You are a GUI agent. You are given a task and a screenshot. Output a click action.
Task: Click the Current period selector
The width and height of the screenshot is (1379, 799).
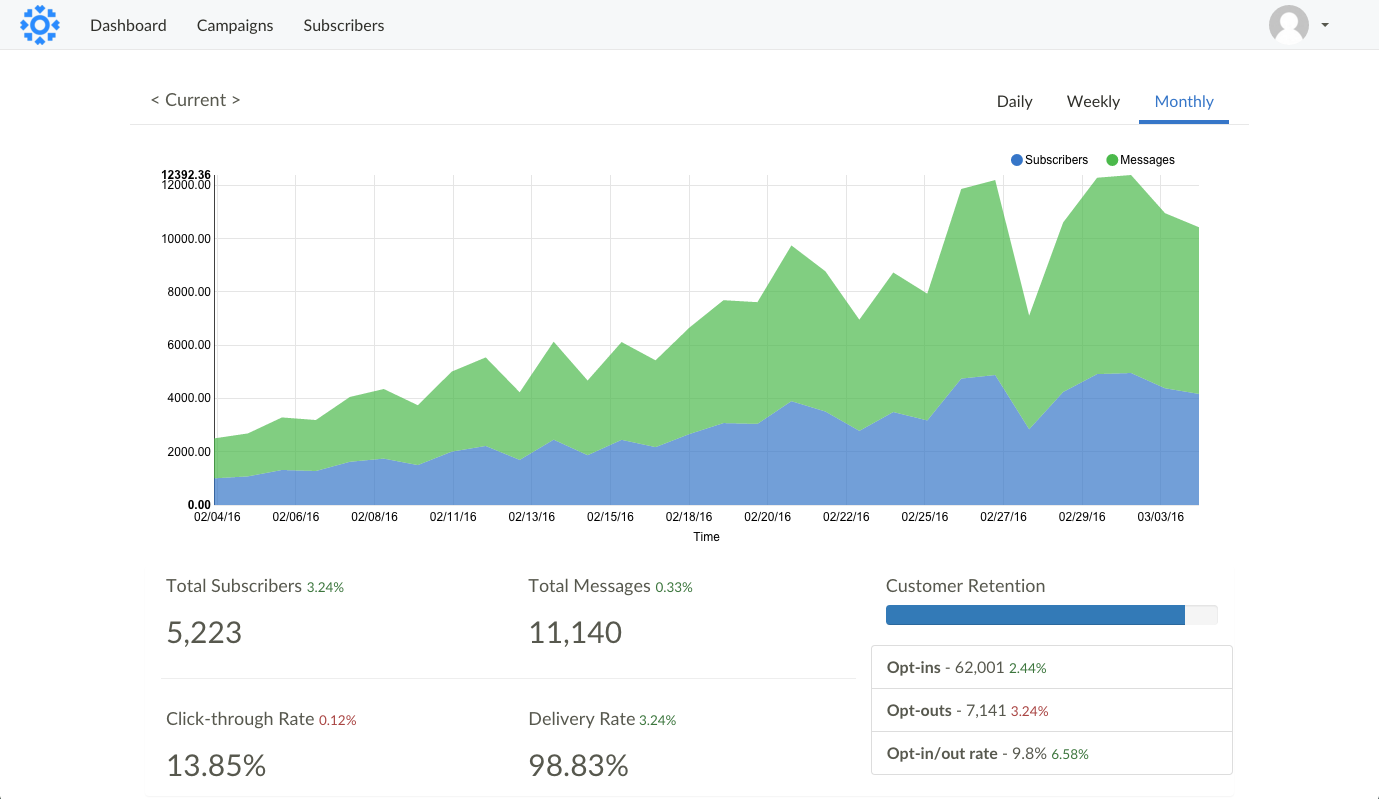[x=195, y=100]
